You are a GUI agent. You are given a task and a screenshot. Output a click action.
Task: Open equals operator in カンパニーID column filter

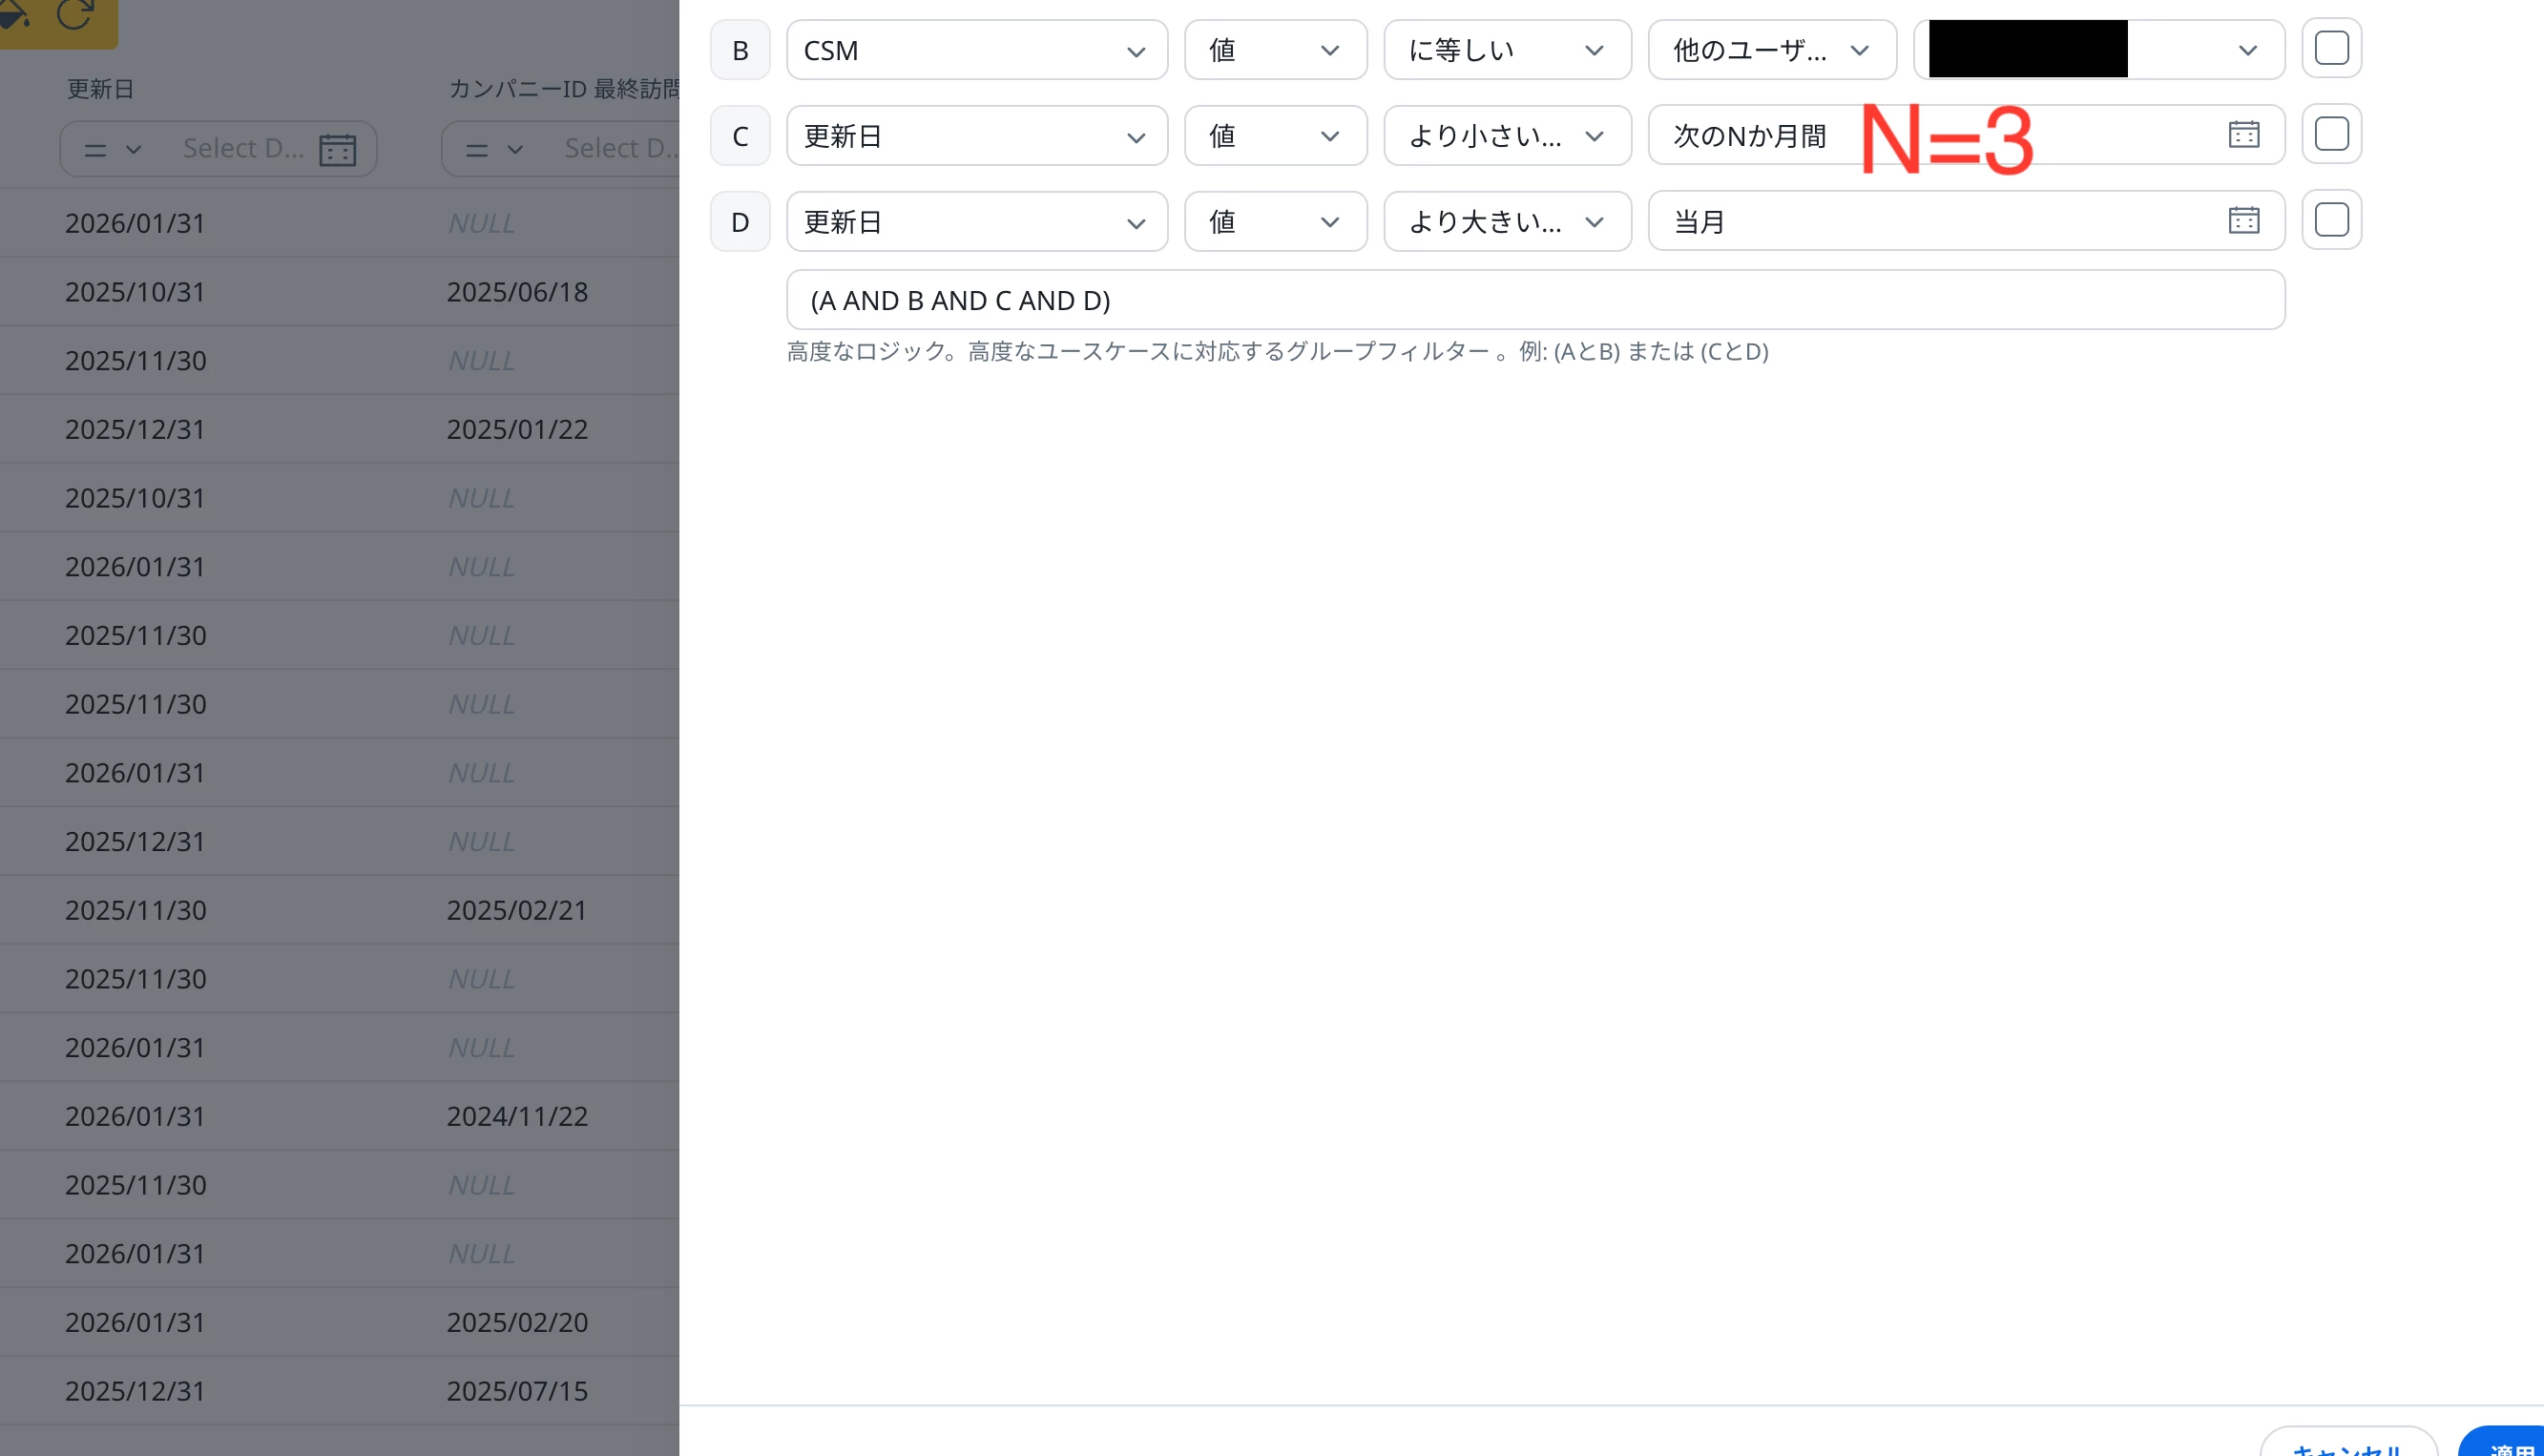point(493,150)
